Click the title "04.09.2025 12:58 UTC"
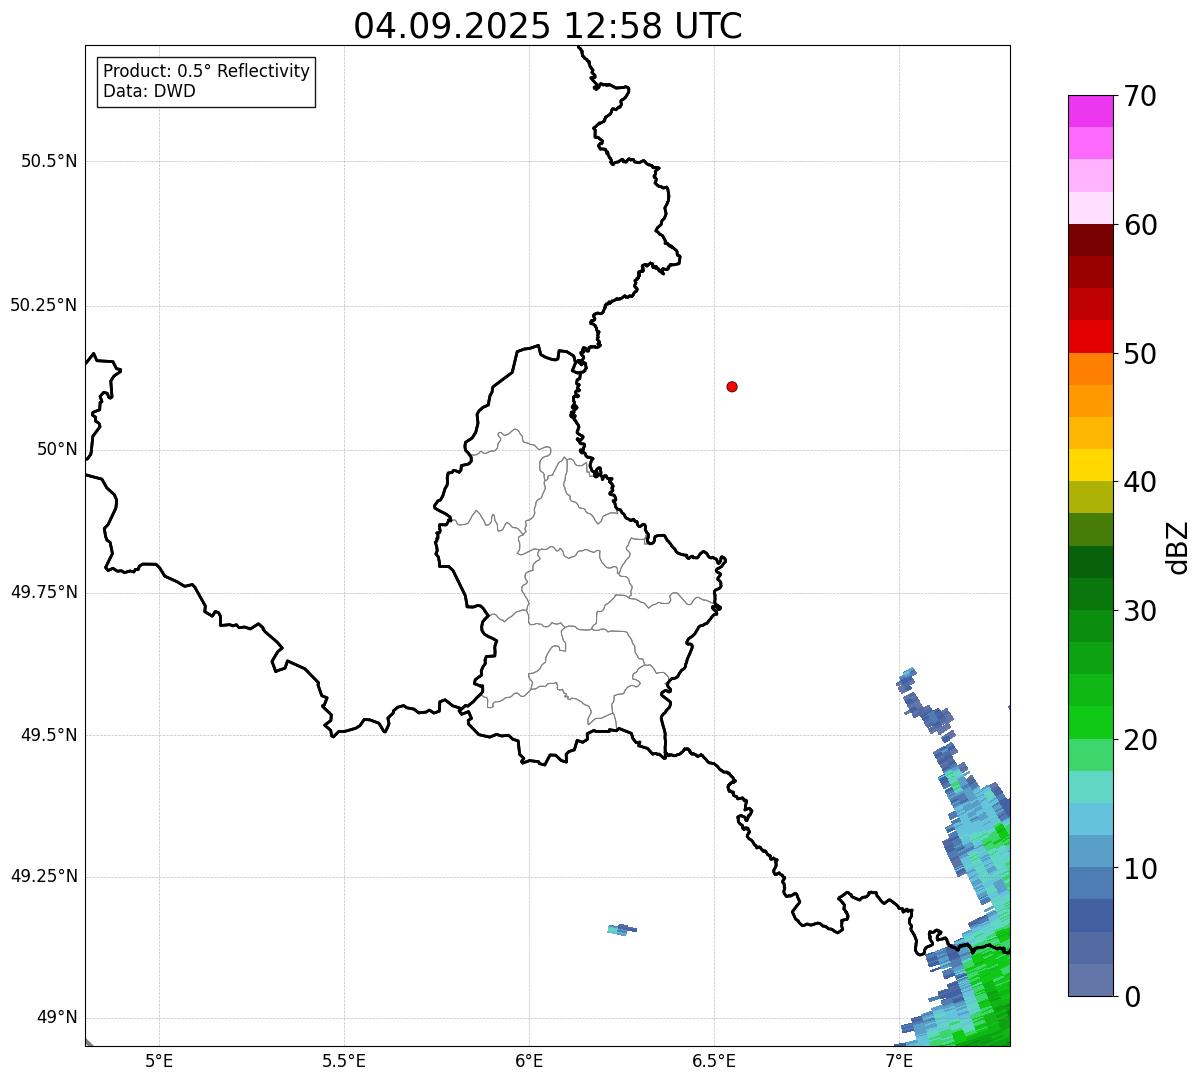 tap(548, 26)
